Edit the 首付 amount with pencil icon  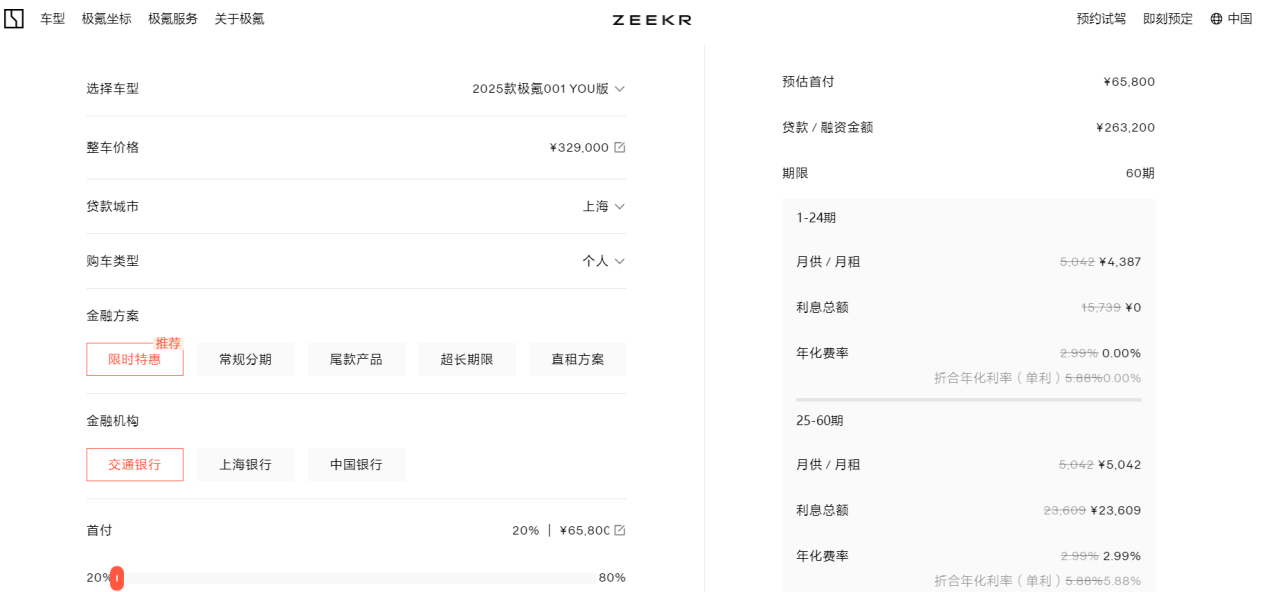click(619, 530)
